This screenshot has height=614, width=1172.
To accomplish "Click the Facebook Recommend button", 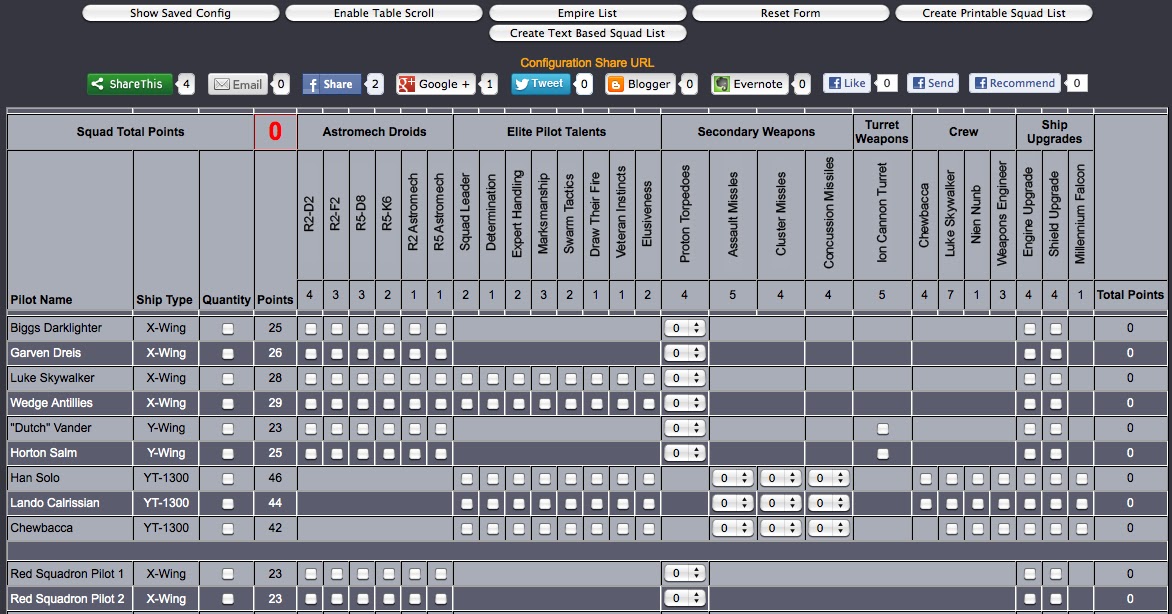I will coord(1015,83).
